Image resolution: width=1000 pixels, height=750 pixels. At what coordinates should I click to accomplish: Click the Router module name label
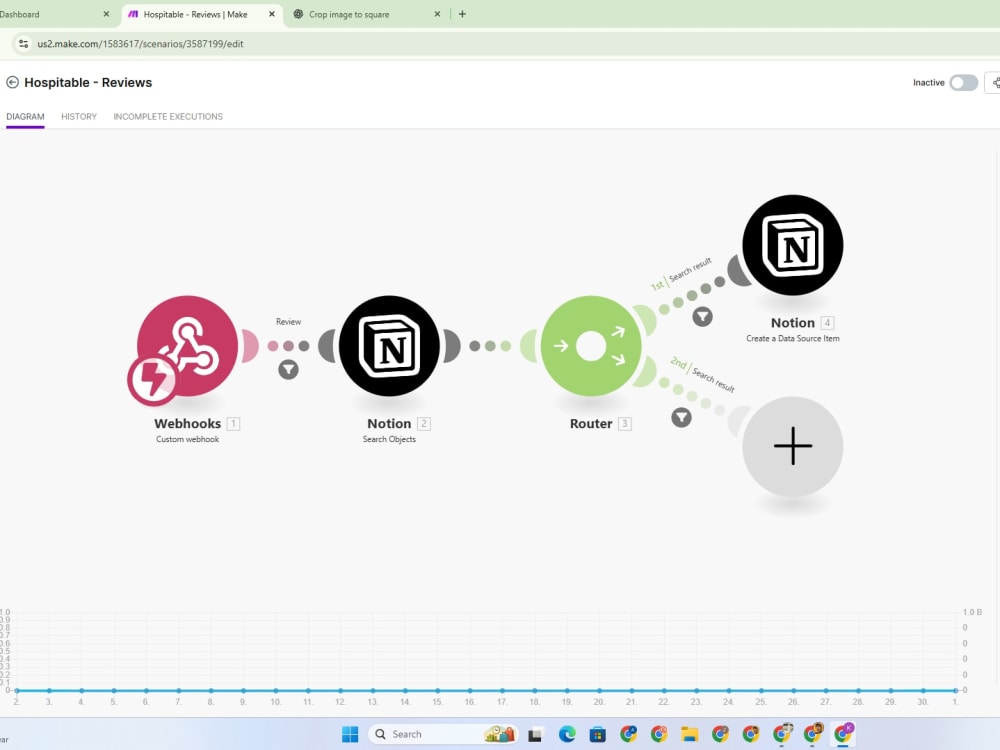point(591,423)
